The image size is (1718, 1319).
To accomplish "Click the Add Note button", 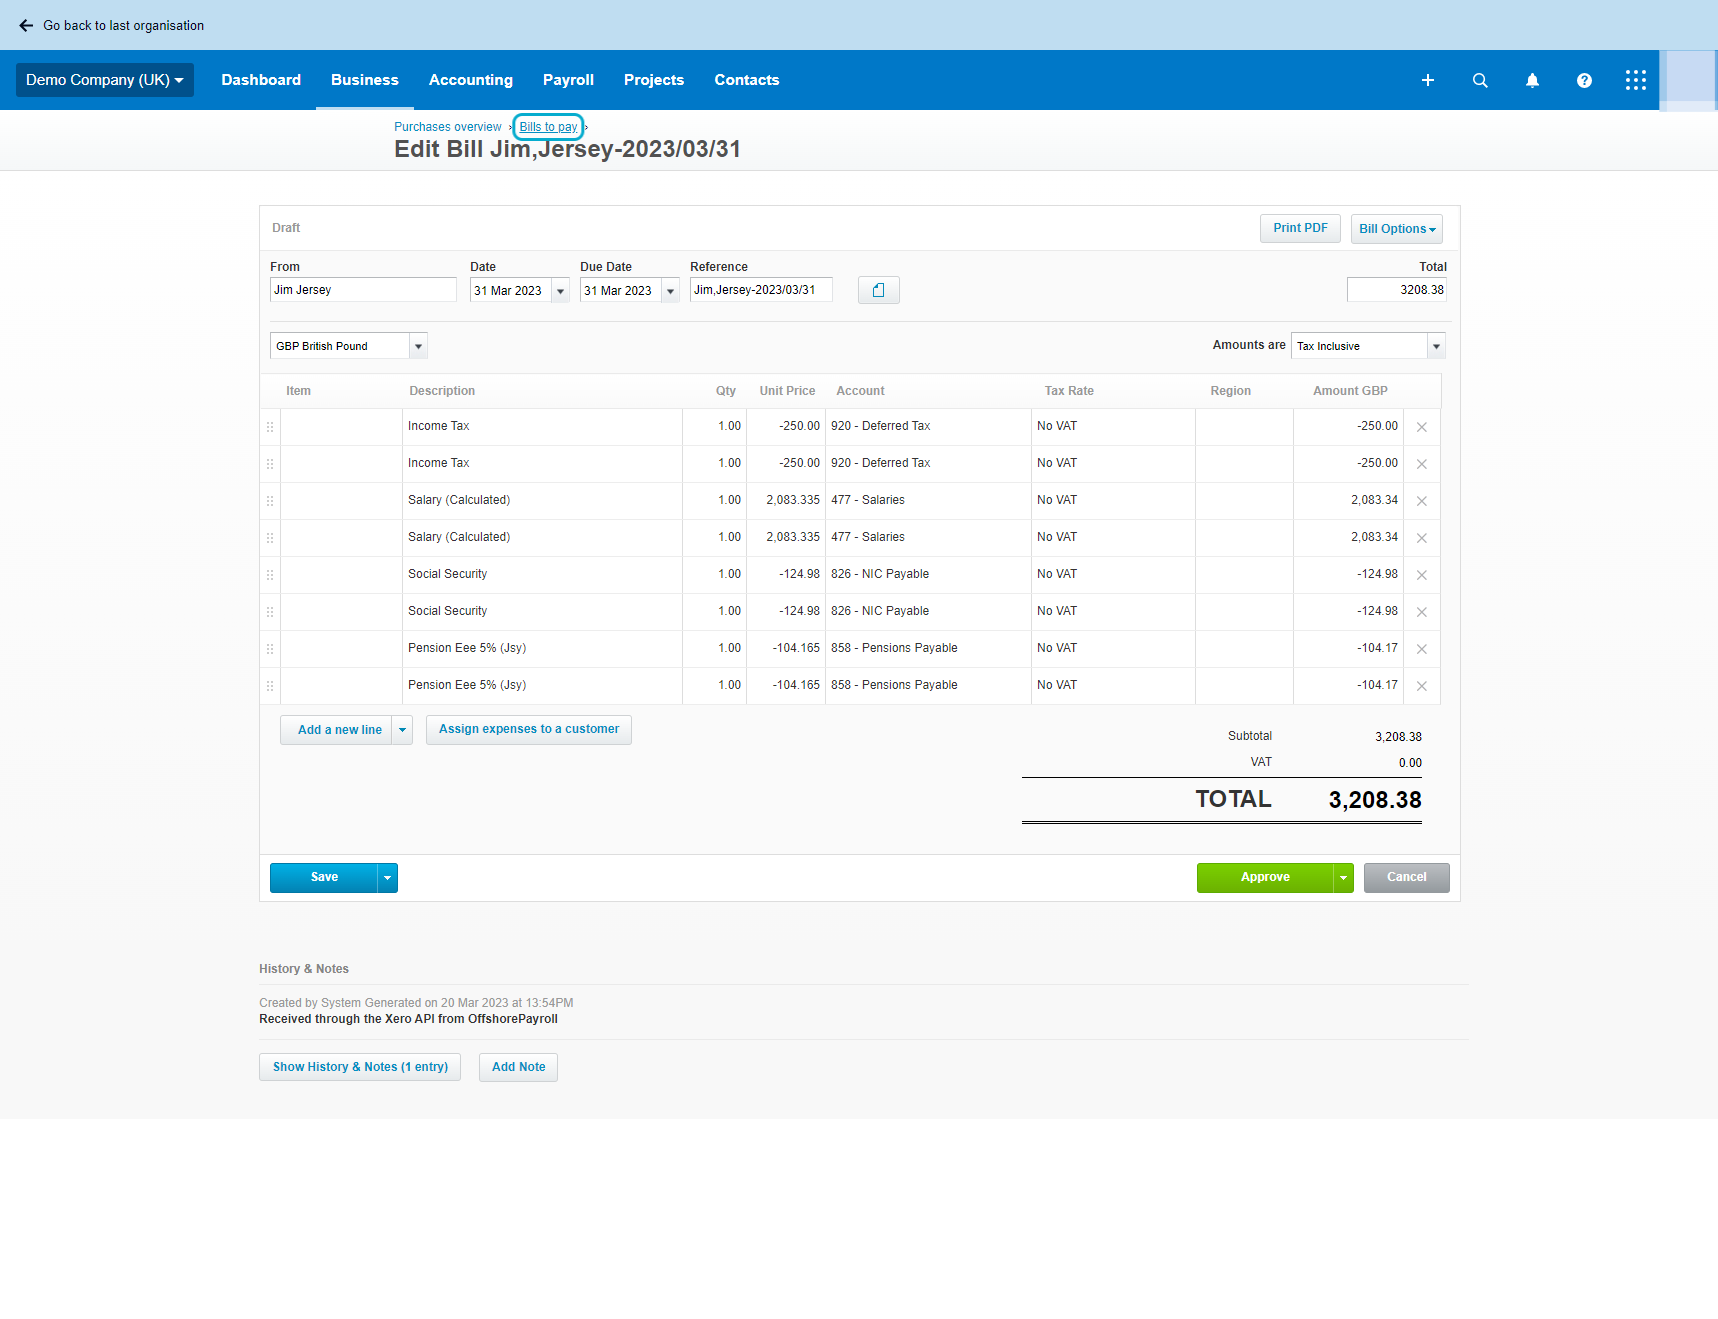I will (x=518, y=1067).
